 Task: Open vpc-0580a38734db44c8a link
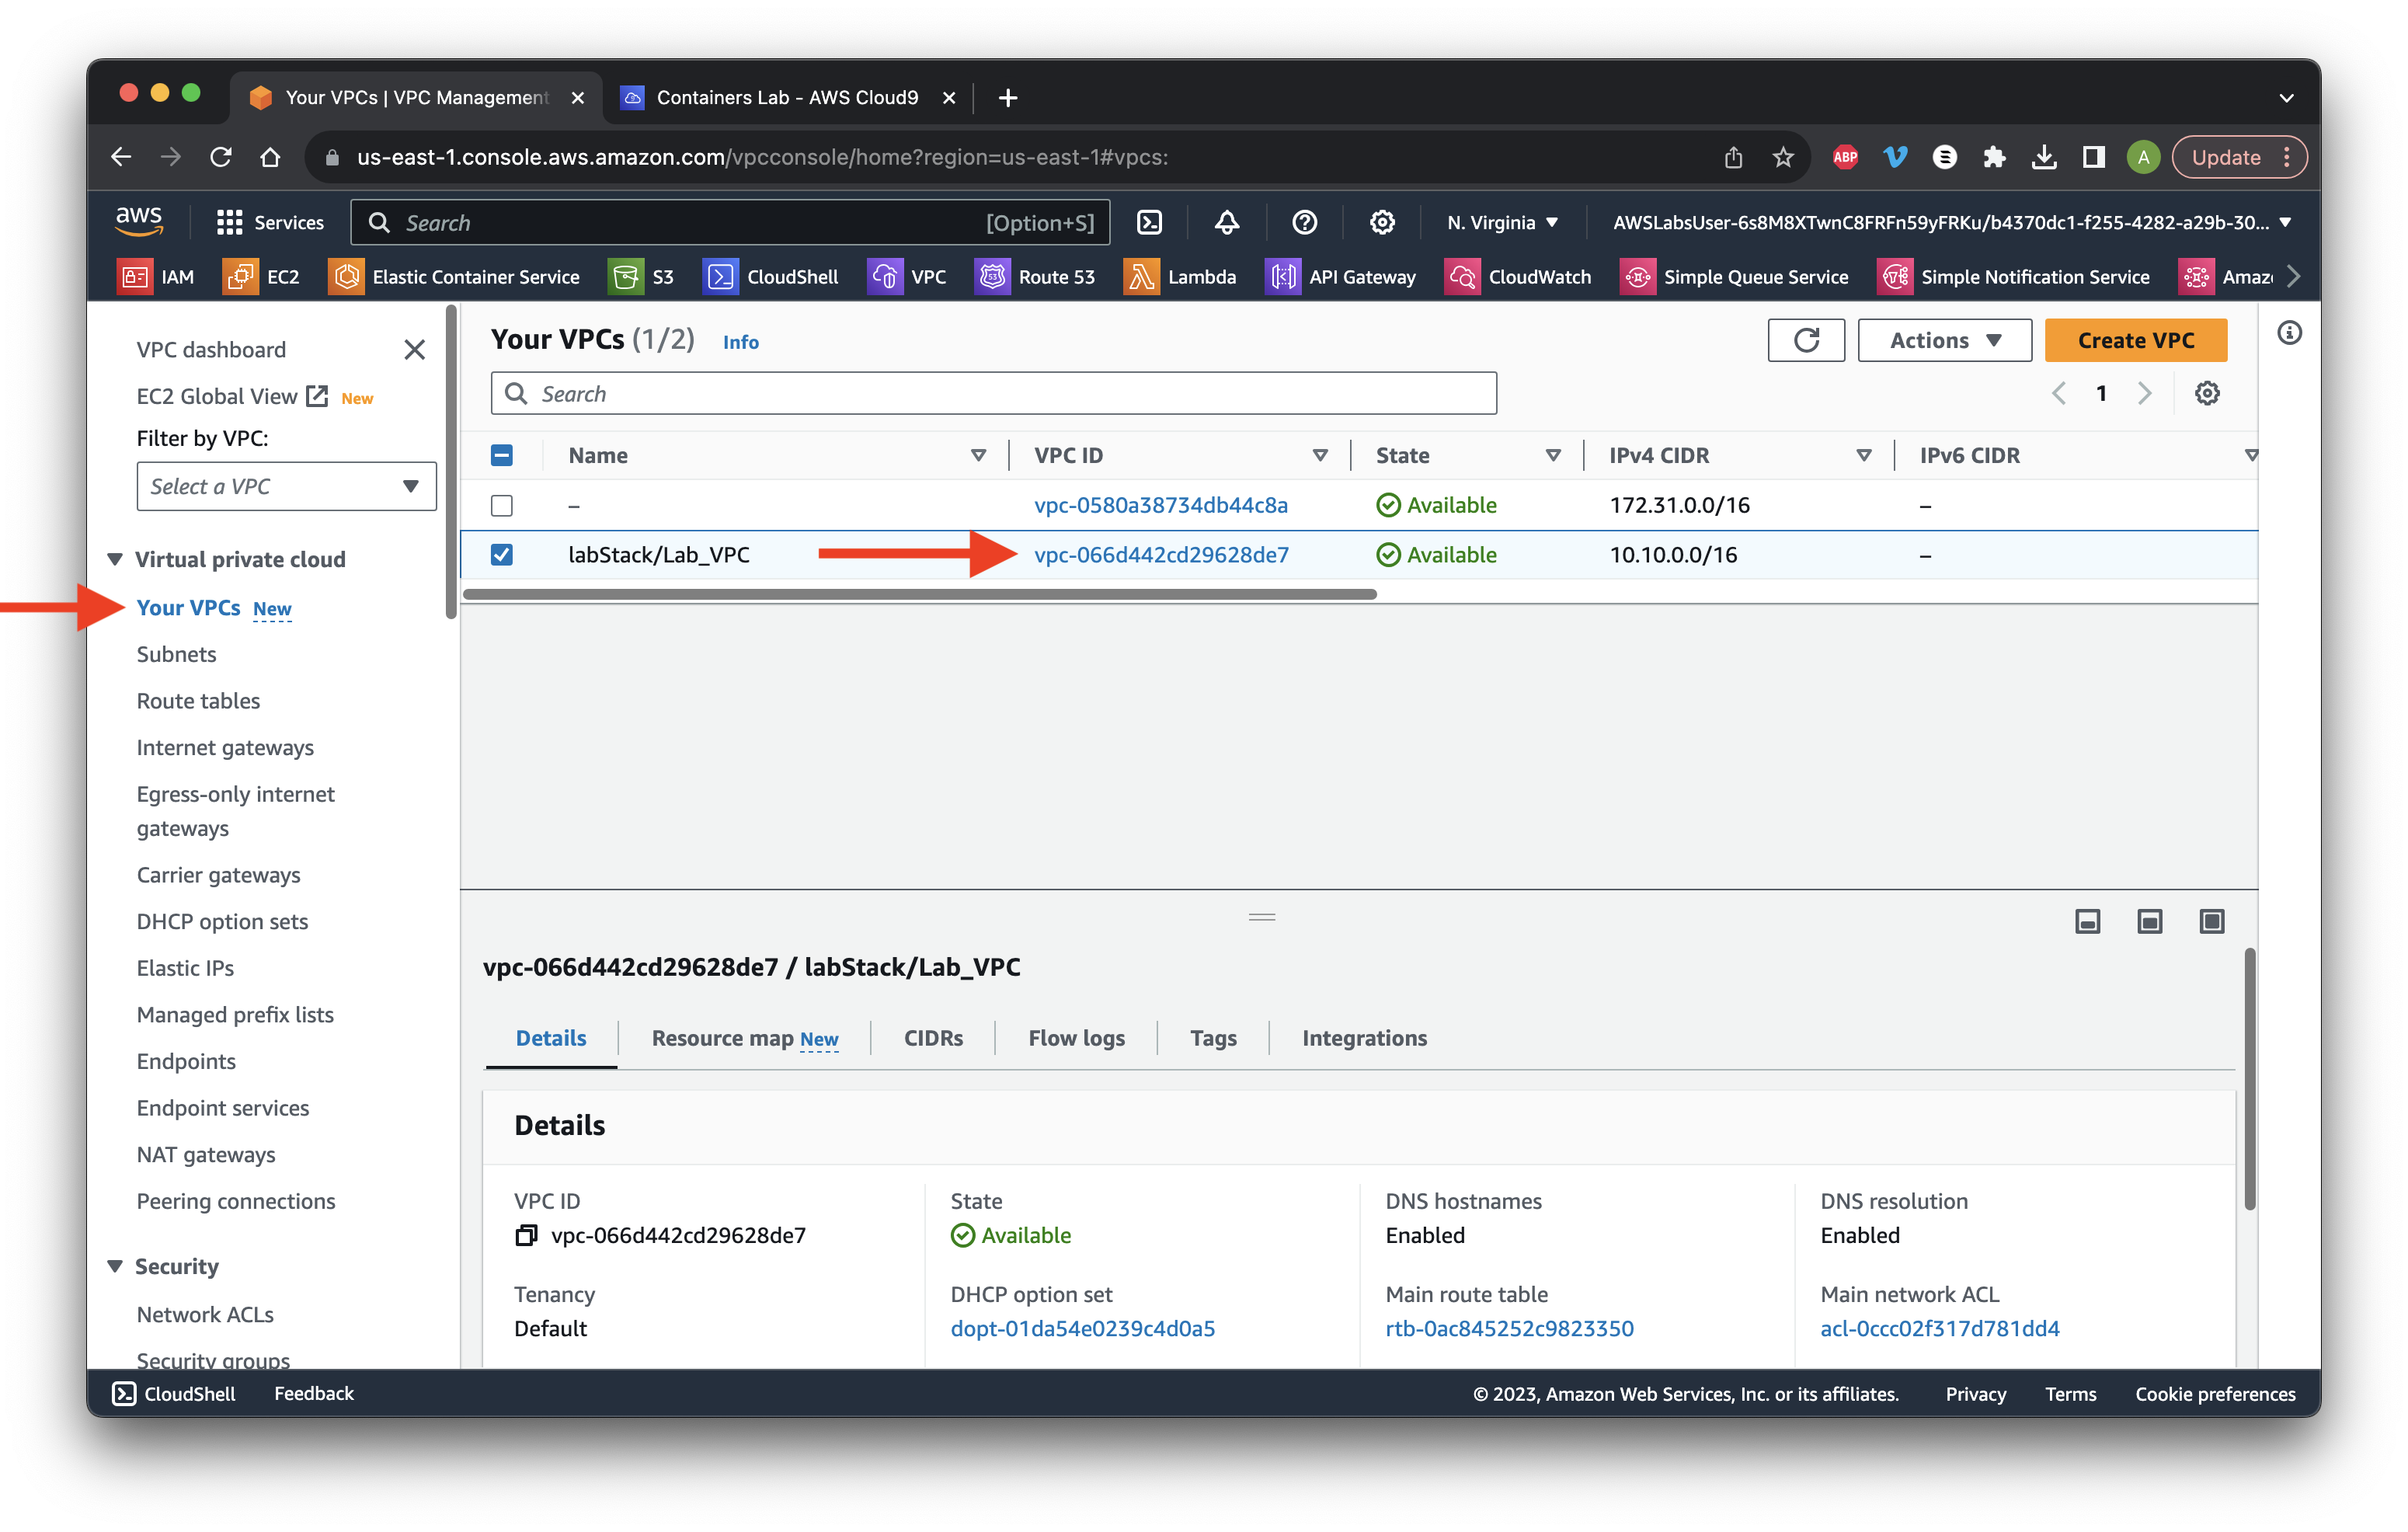[1160, 505]
